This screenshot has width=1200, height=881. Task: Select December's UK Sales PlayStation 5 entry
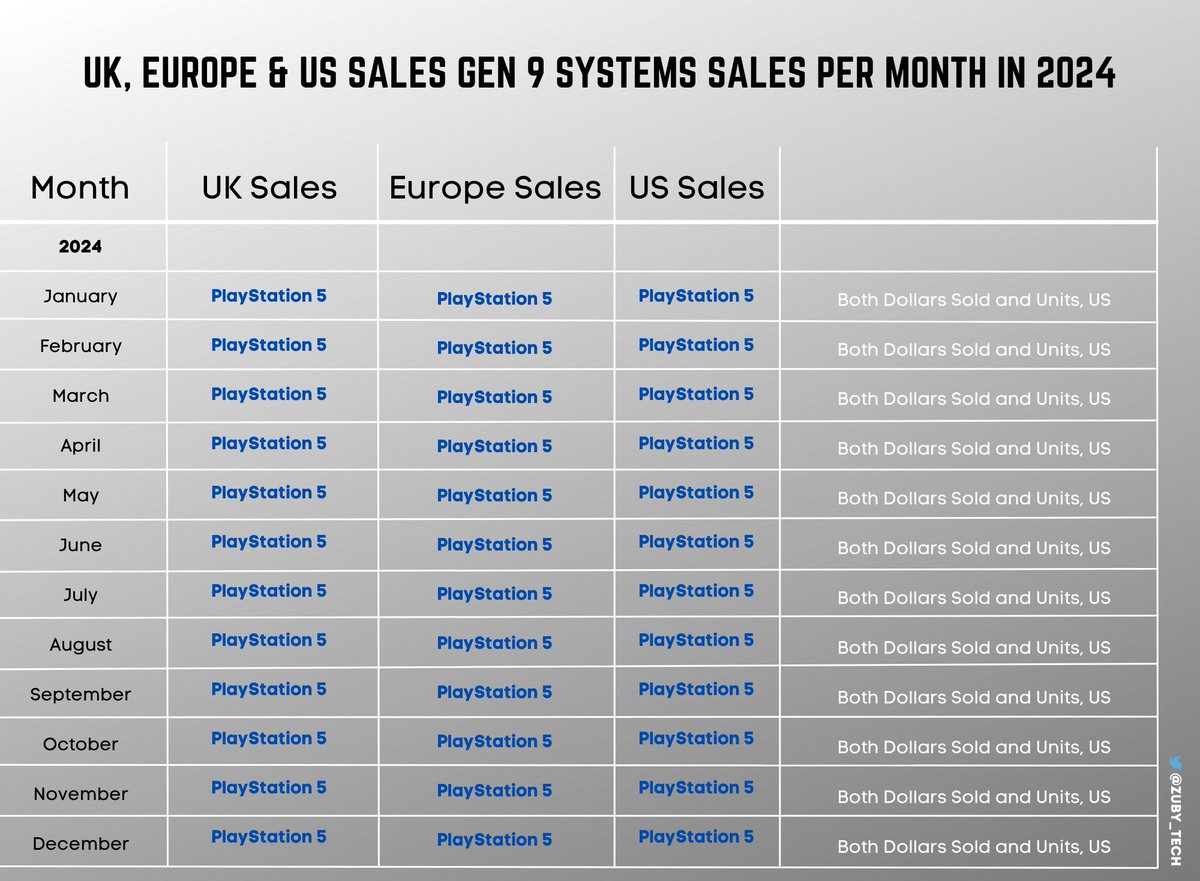(x=269, y=837)
